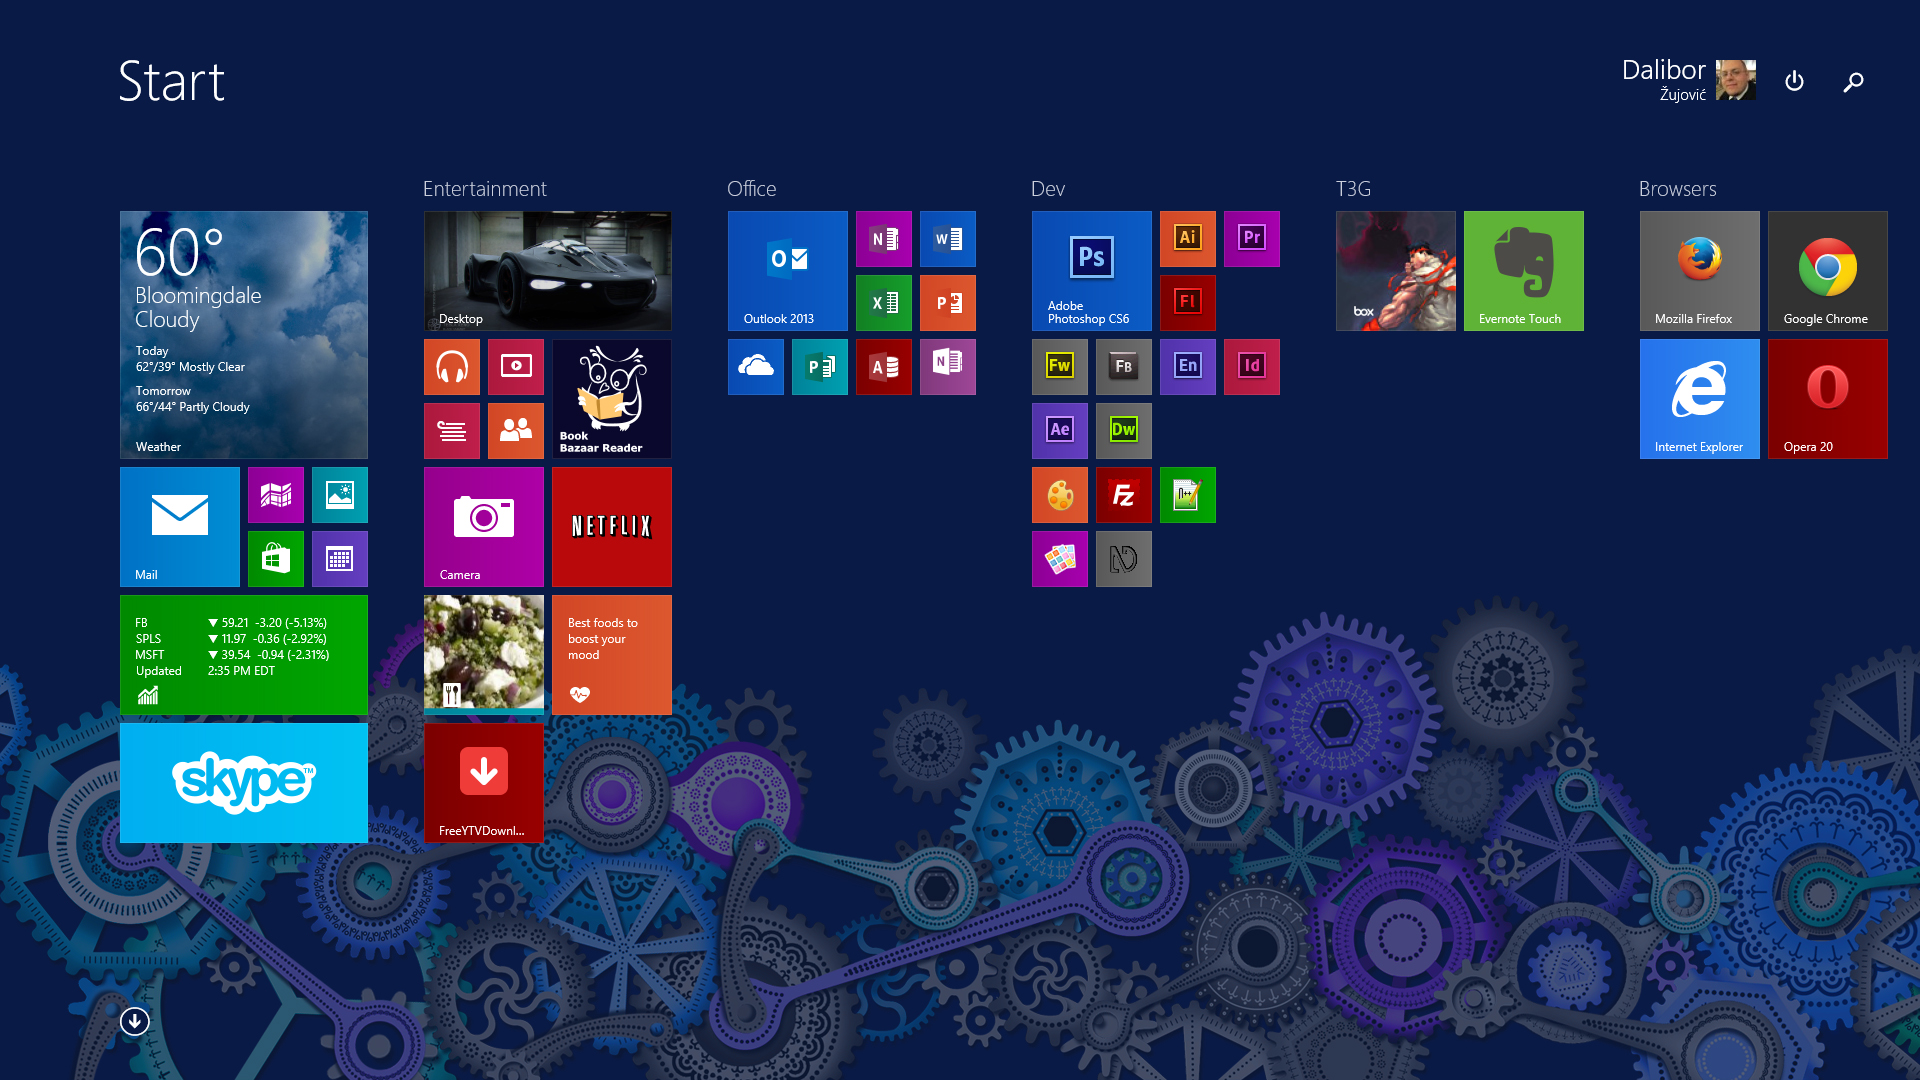Open the Evernote Touch tile
Image resolution: width=1920 pixels, height=1080 pixels.
[1523, 270]
